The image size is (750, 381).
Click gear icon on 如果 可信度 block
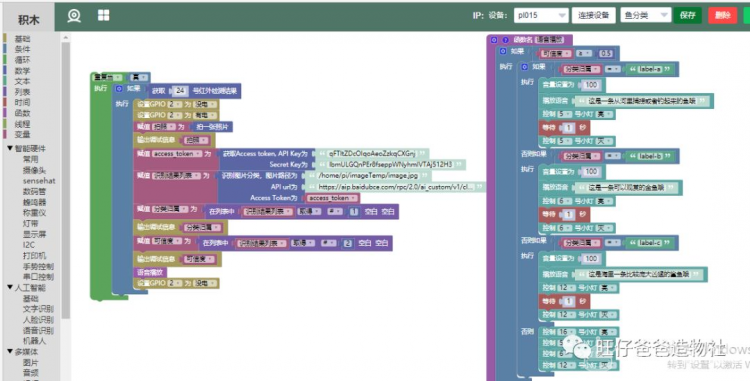click(x=503, y=52)
